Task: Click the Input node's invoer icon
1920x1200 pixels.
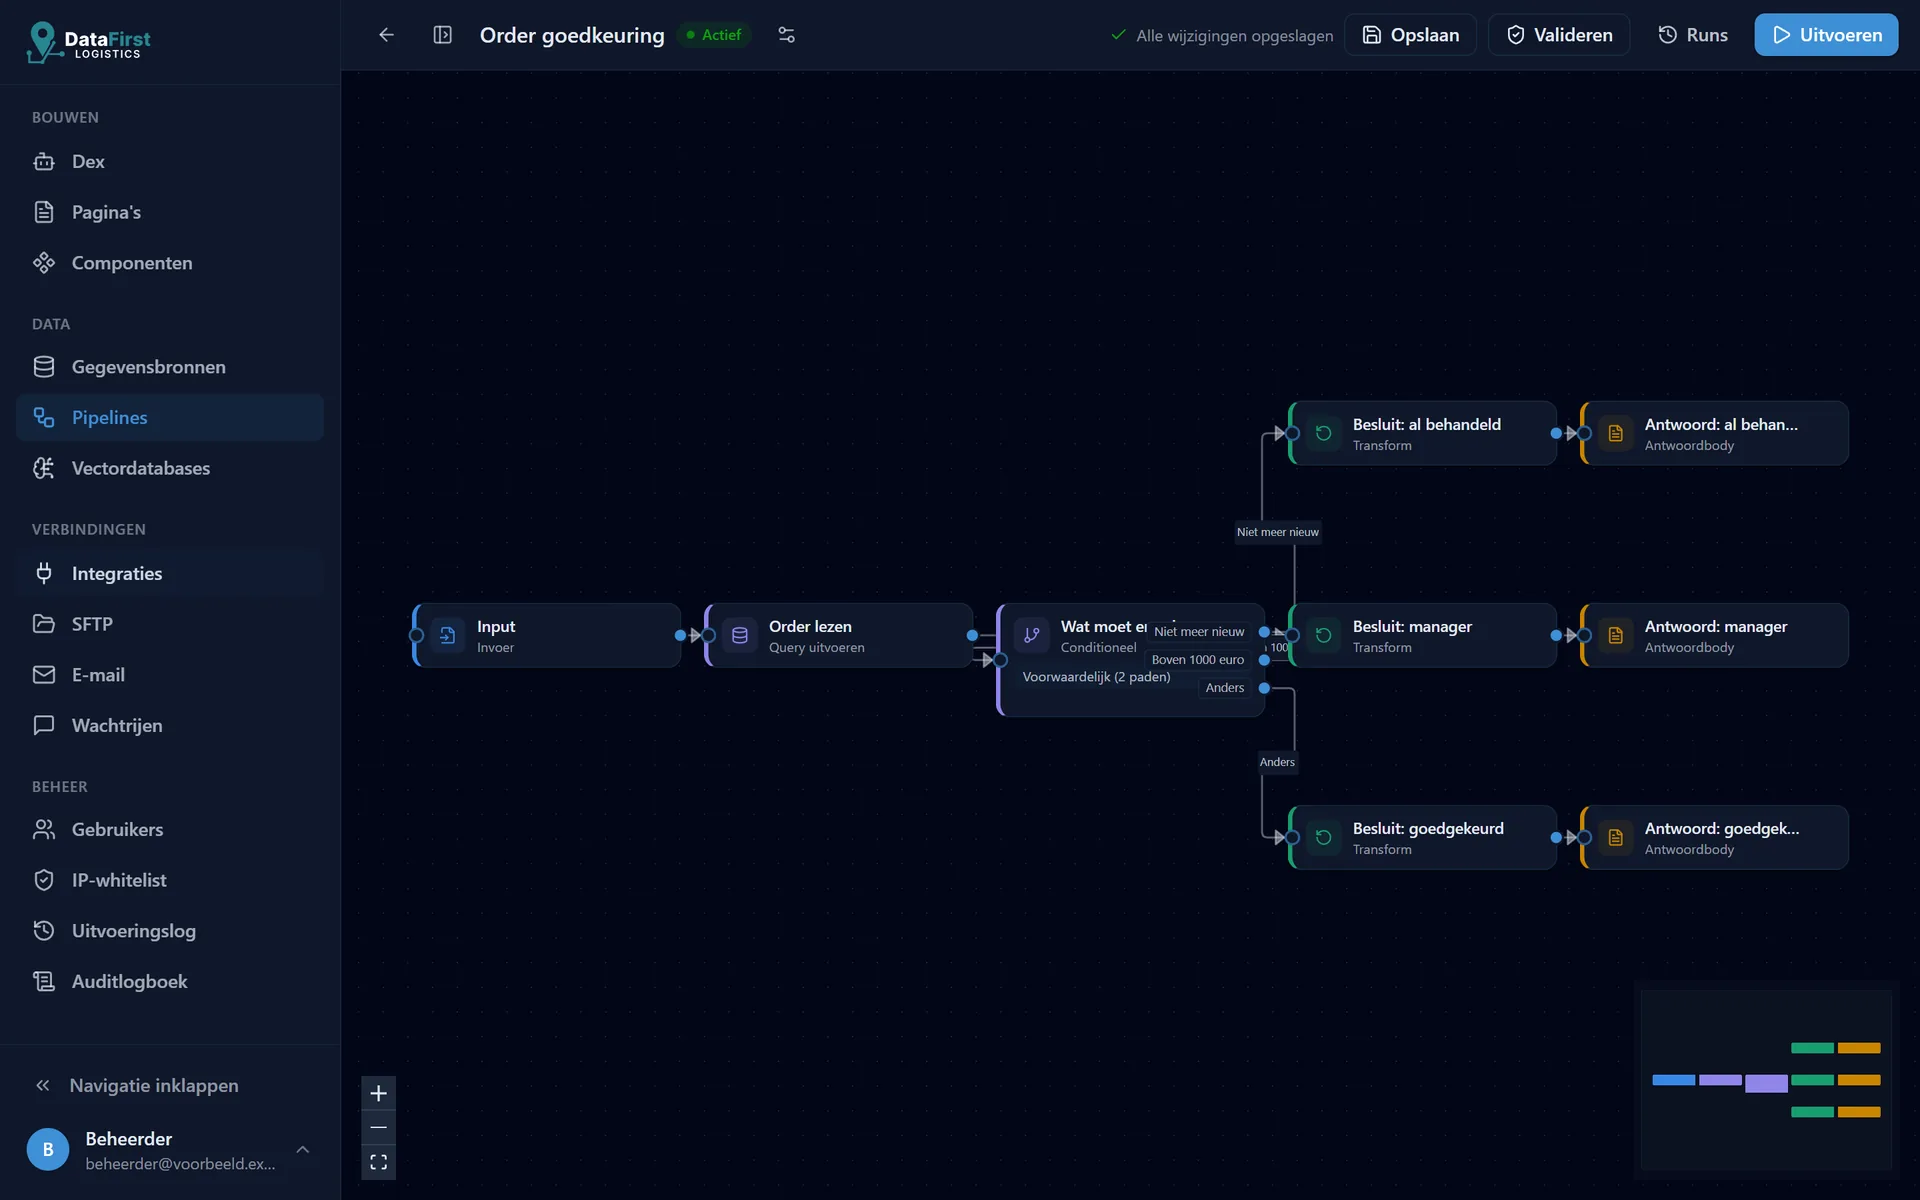Action: pyautogui.click(x=447, y=635)
